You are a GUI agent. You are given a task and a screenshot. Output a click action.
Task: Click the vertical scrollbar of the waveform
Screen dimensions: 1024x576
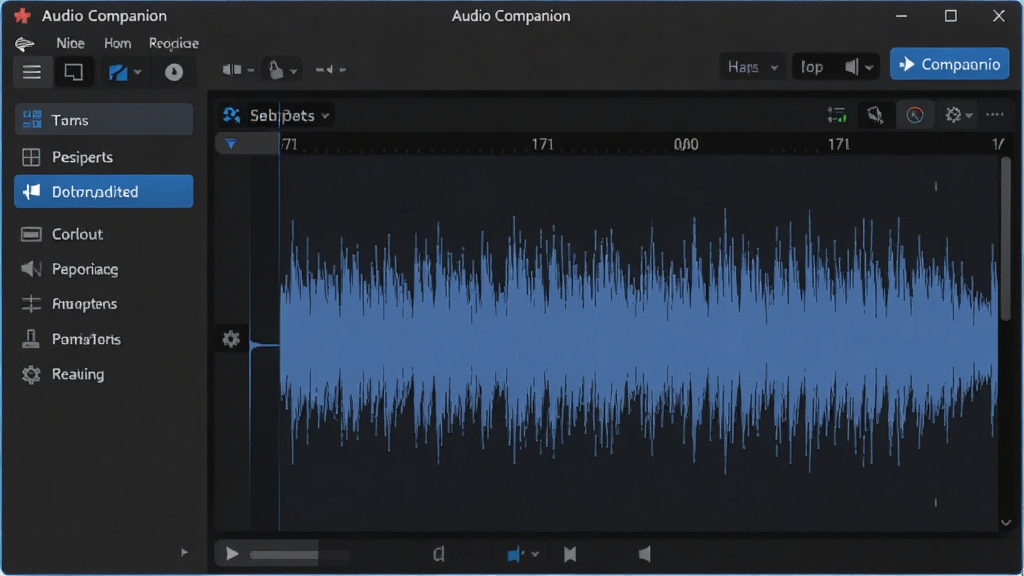(x=1006, y=239)
